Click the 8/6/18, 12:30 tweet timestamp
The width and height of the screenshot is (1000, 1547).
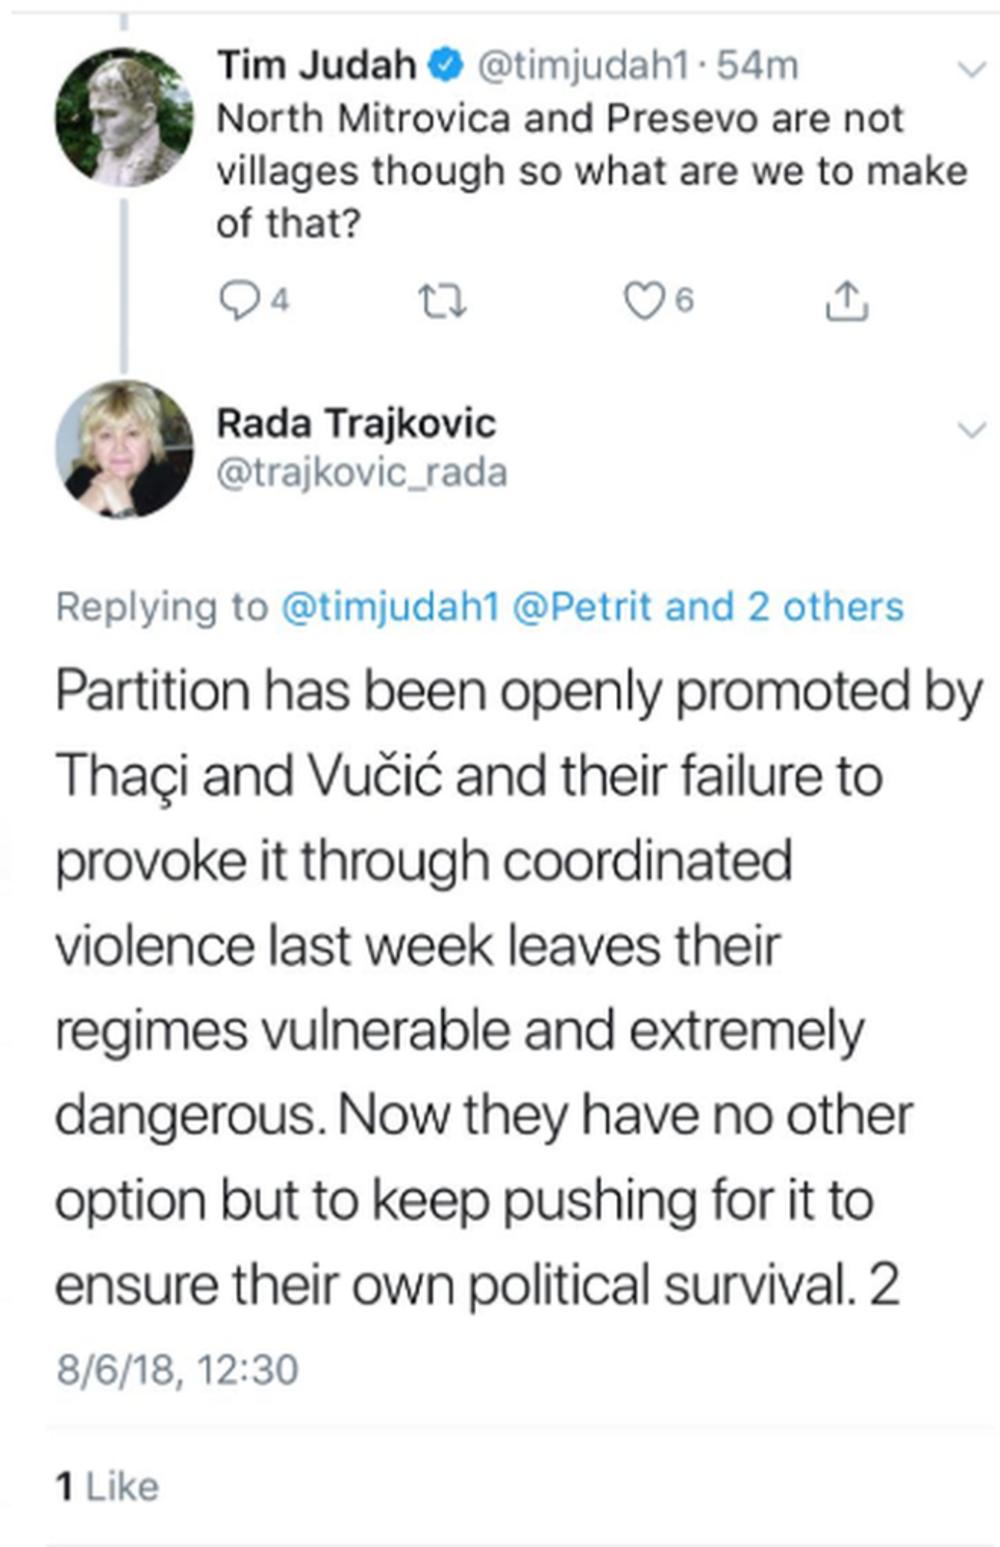tap(177, 1369)
